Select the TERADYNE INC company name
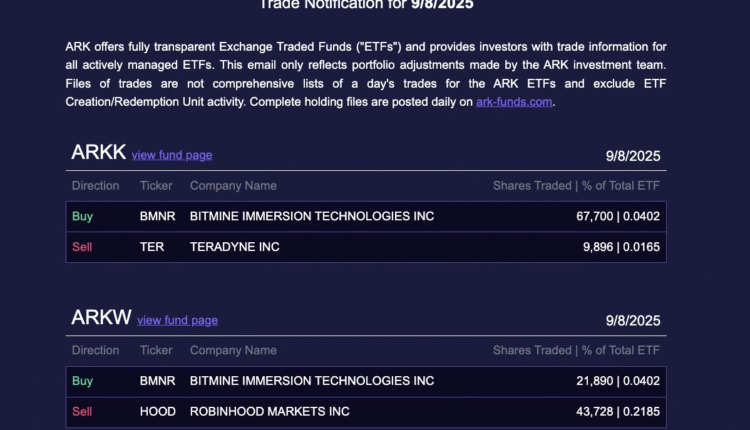This screenshot has height=430, width=750. pyautogui.click(x=235, y=246)
